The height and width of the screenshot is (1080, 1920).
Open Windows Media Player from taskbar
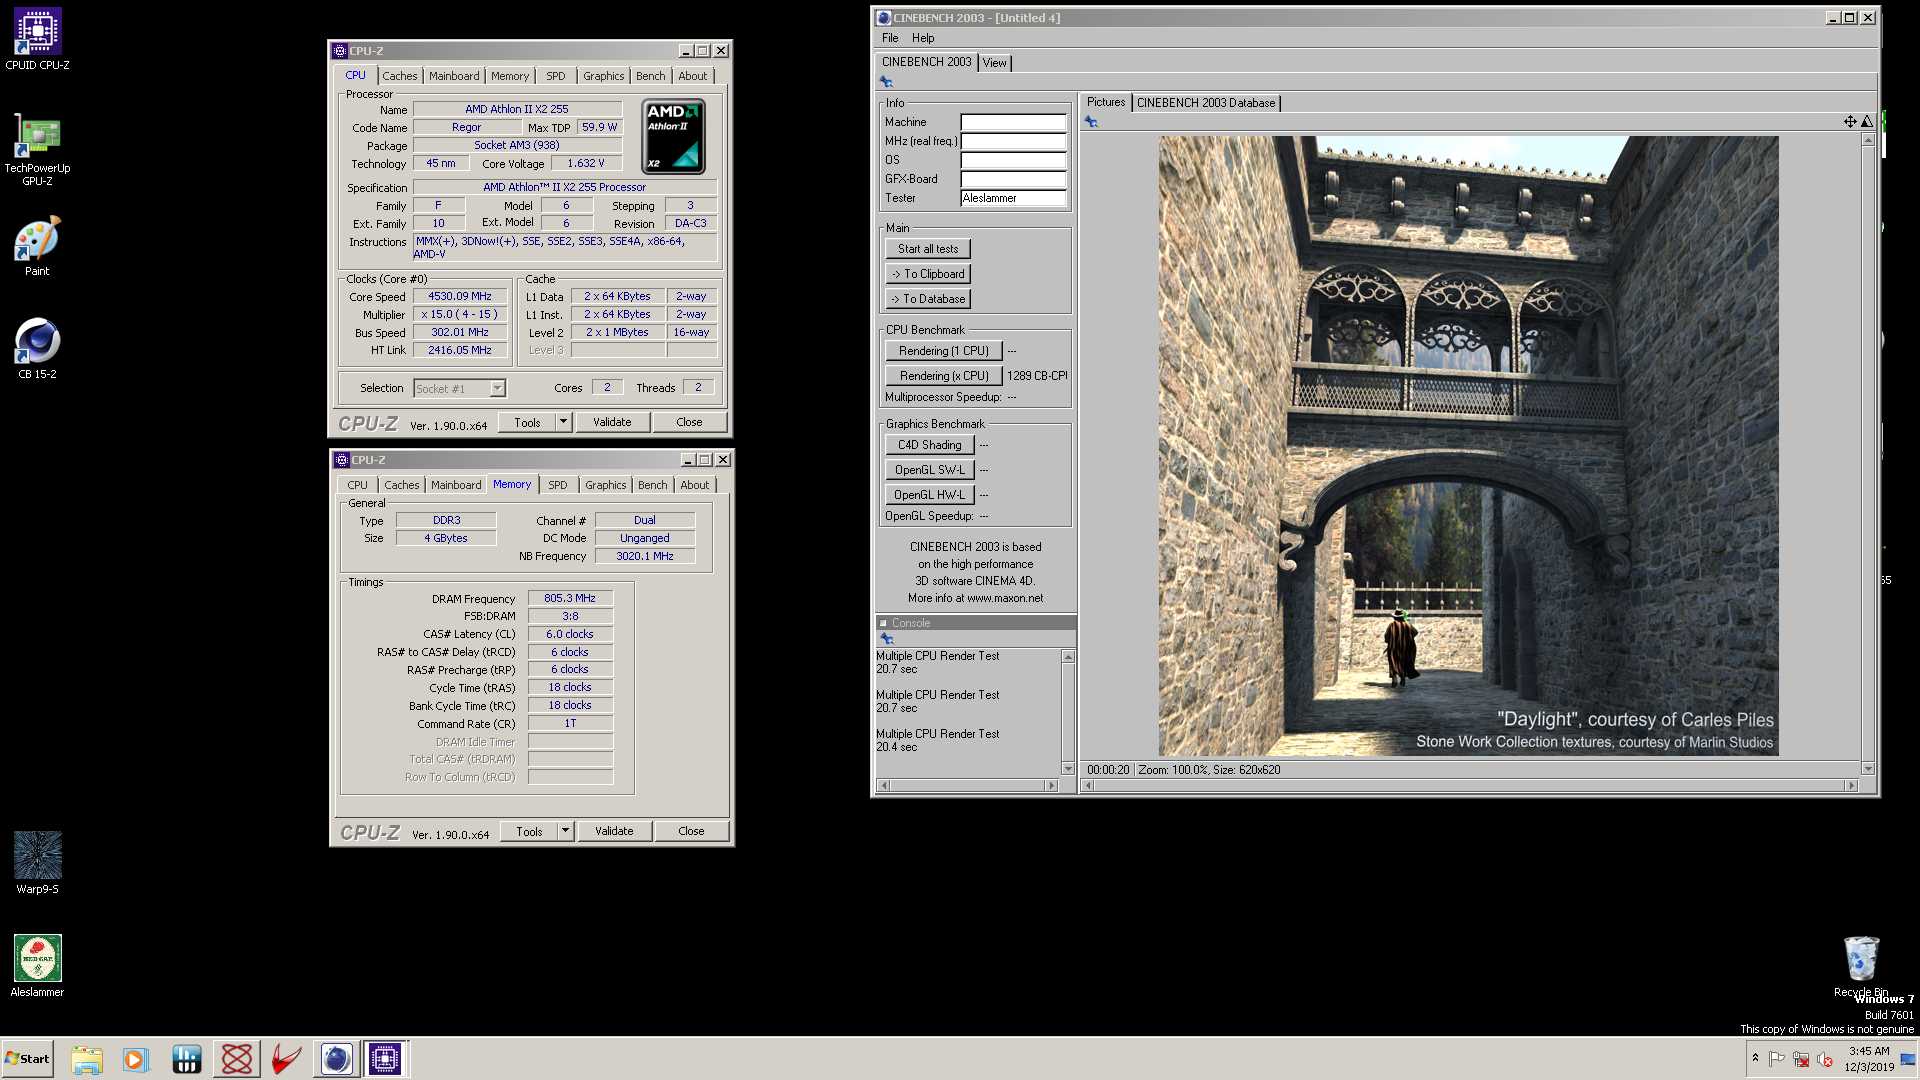pyautogui.click(x=135, y=1059)
